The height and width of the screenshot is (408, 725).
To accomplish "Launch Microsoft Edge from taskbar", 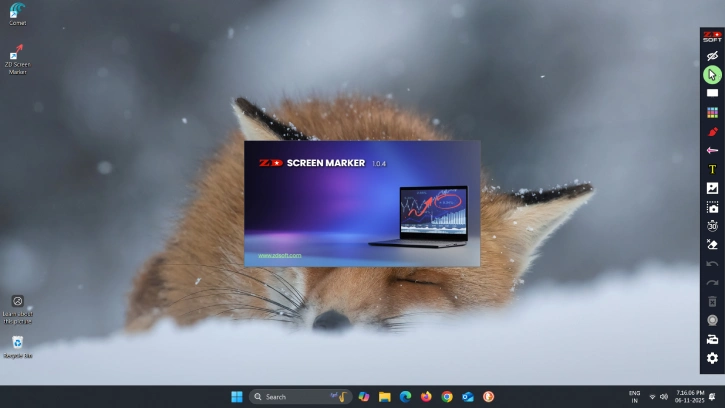I will [x=406, y=397].
